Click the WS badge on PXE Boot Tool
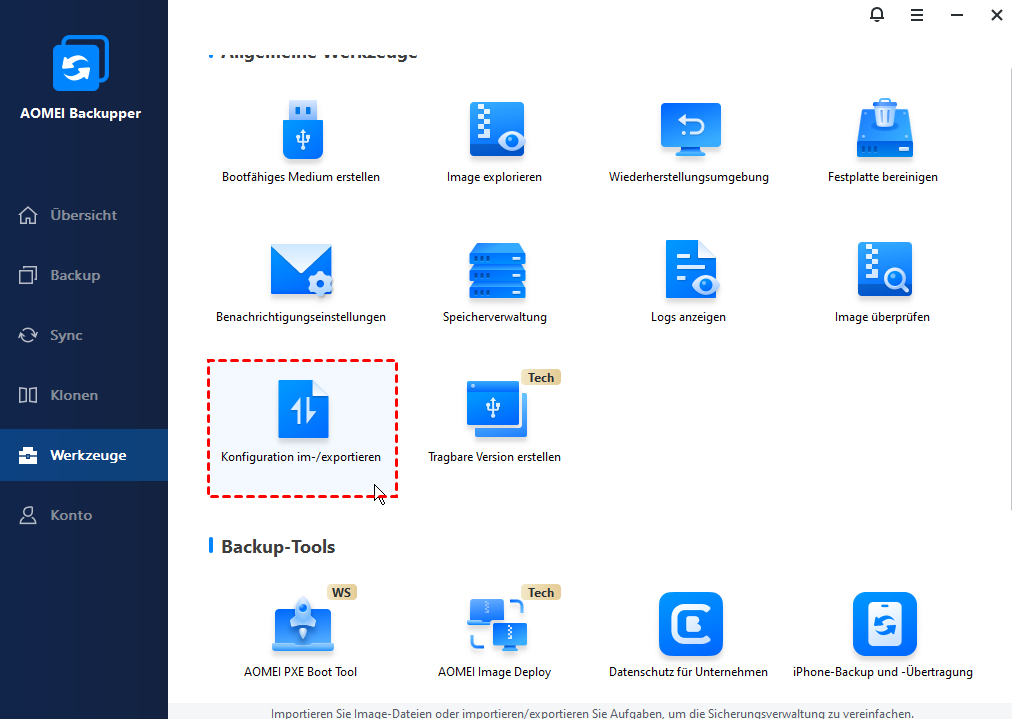 tap(341, 592)
